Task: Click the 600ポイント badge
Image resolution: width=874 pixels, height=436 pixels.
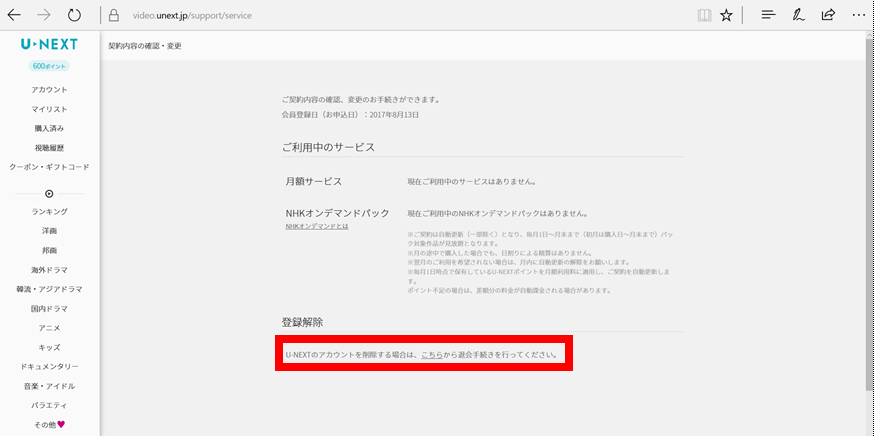Action: tap(49, 66)
